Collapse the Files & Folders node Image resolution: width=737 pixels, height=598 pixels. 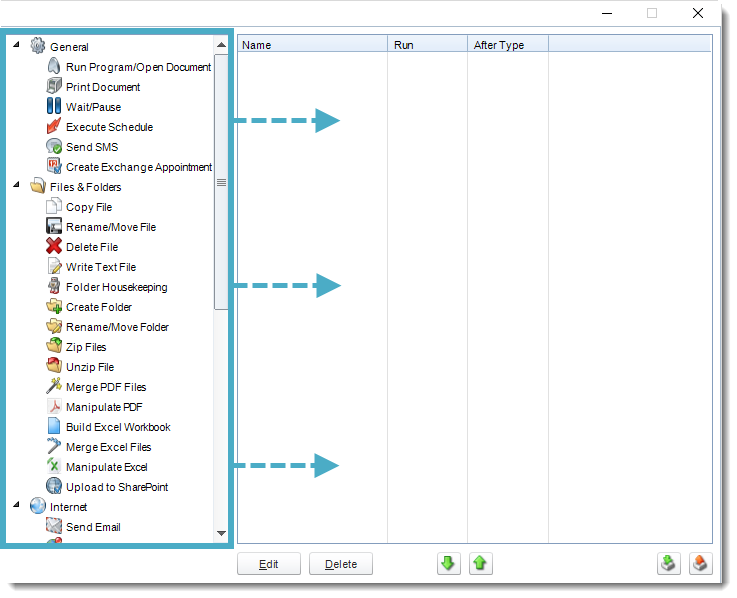[x=16, y=185]
